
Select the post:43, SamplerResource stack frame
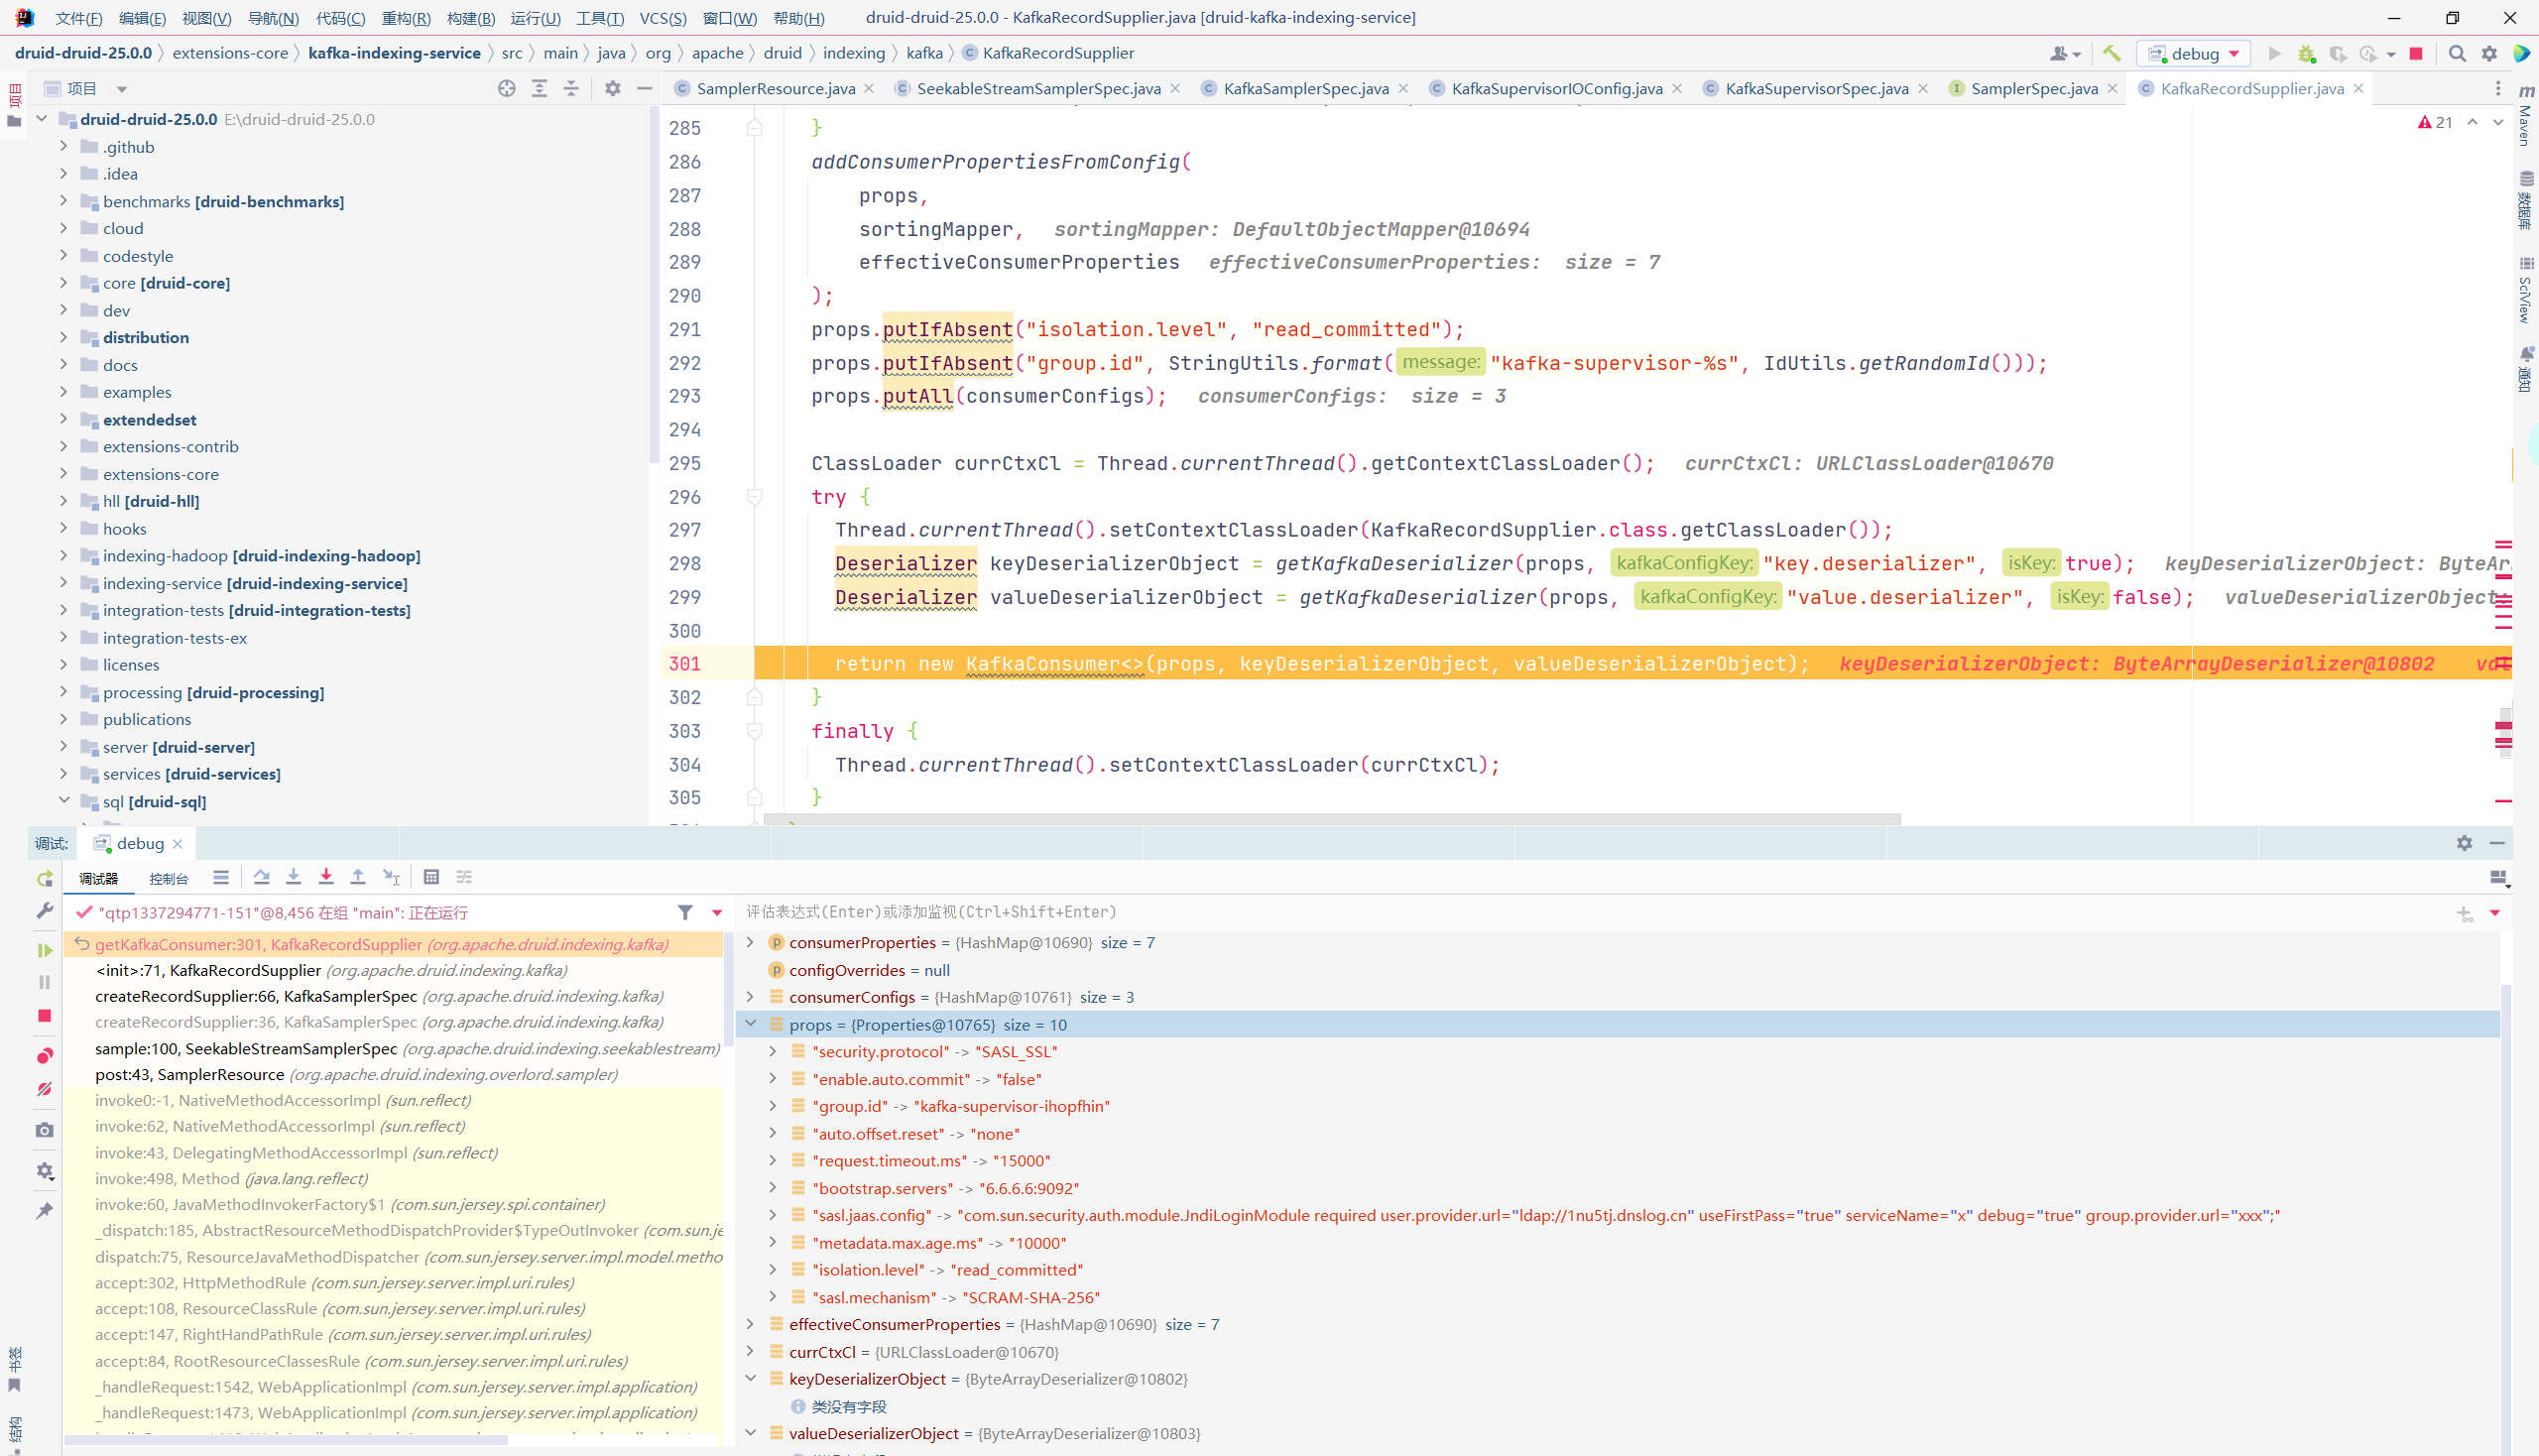(x=394, y=1074)
